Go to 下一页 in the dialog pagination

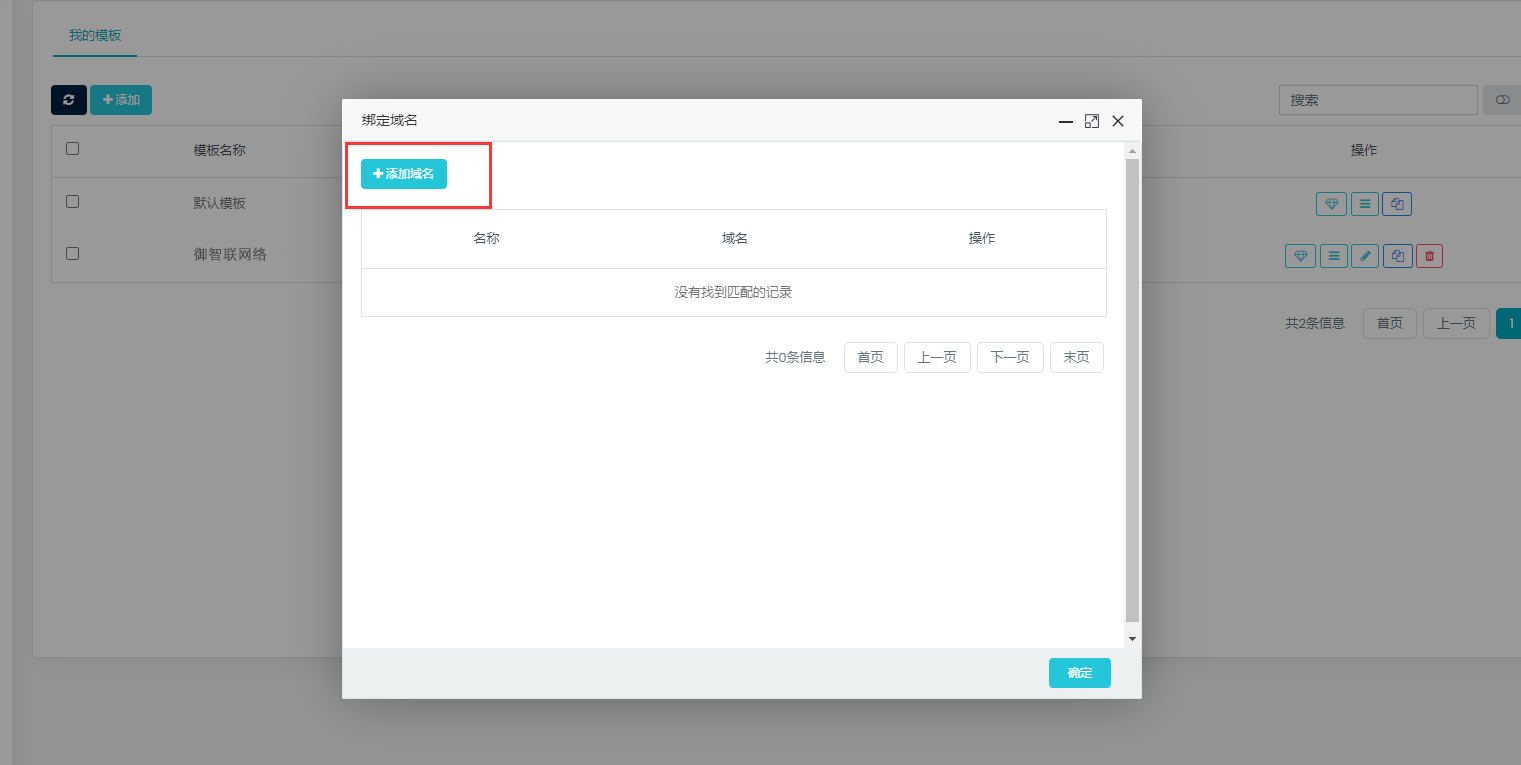pos(1010,357)
